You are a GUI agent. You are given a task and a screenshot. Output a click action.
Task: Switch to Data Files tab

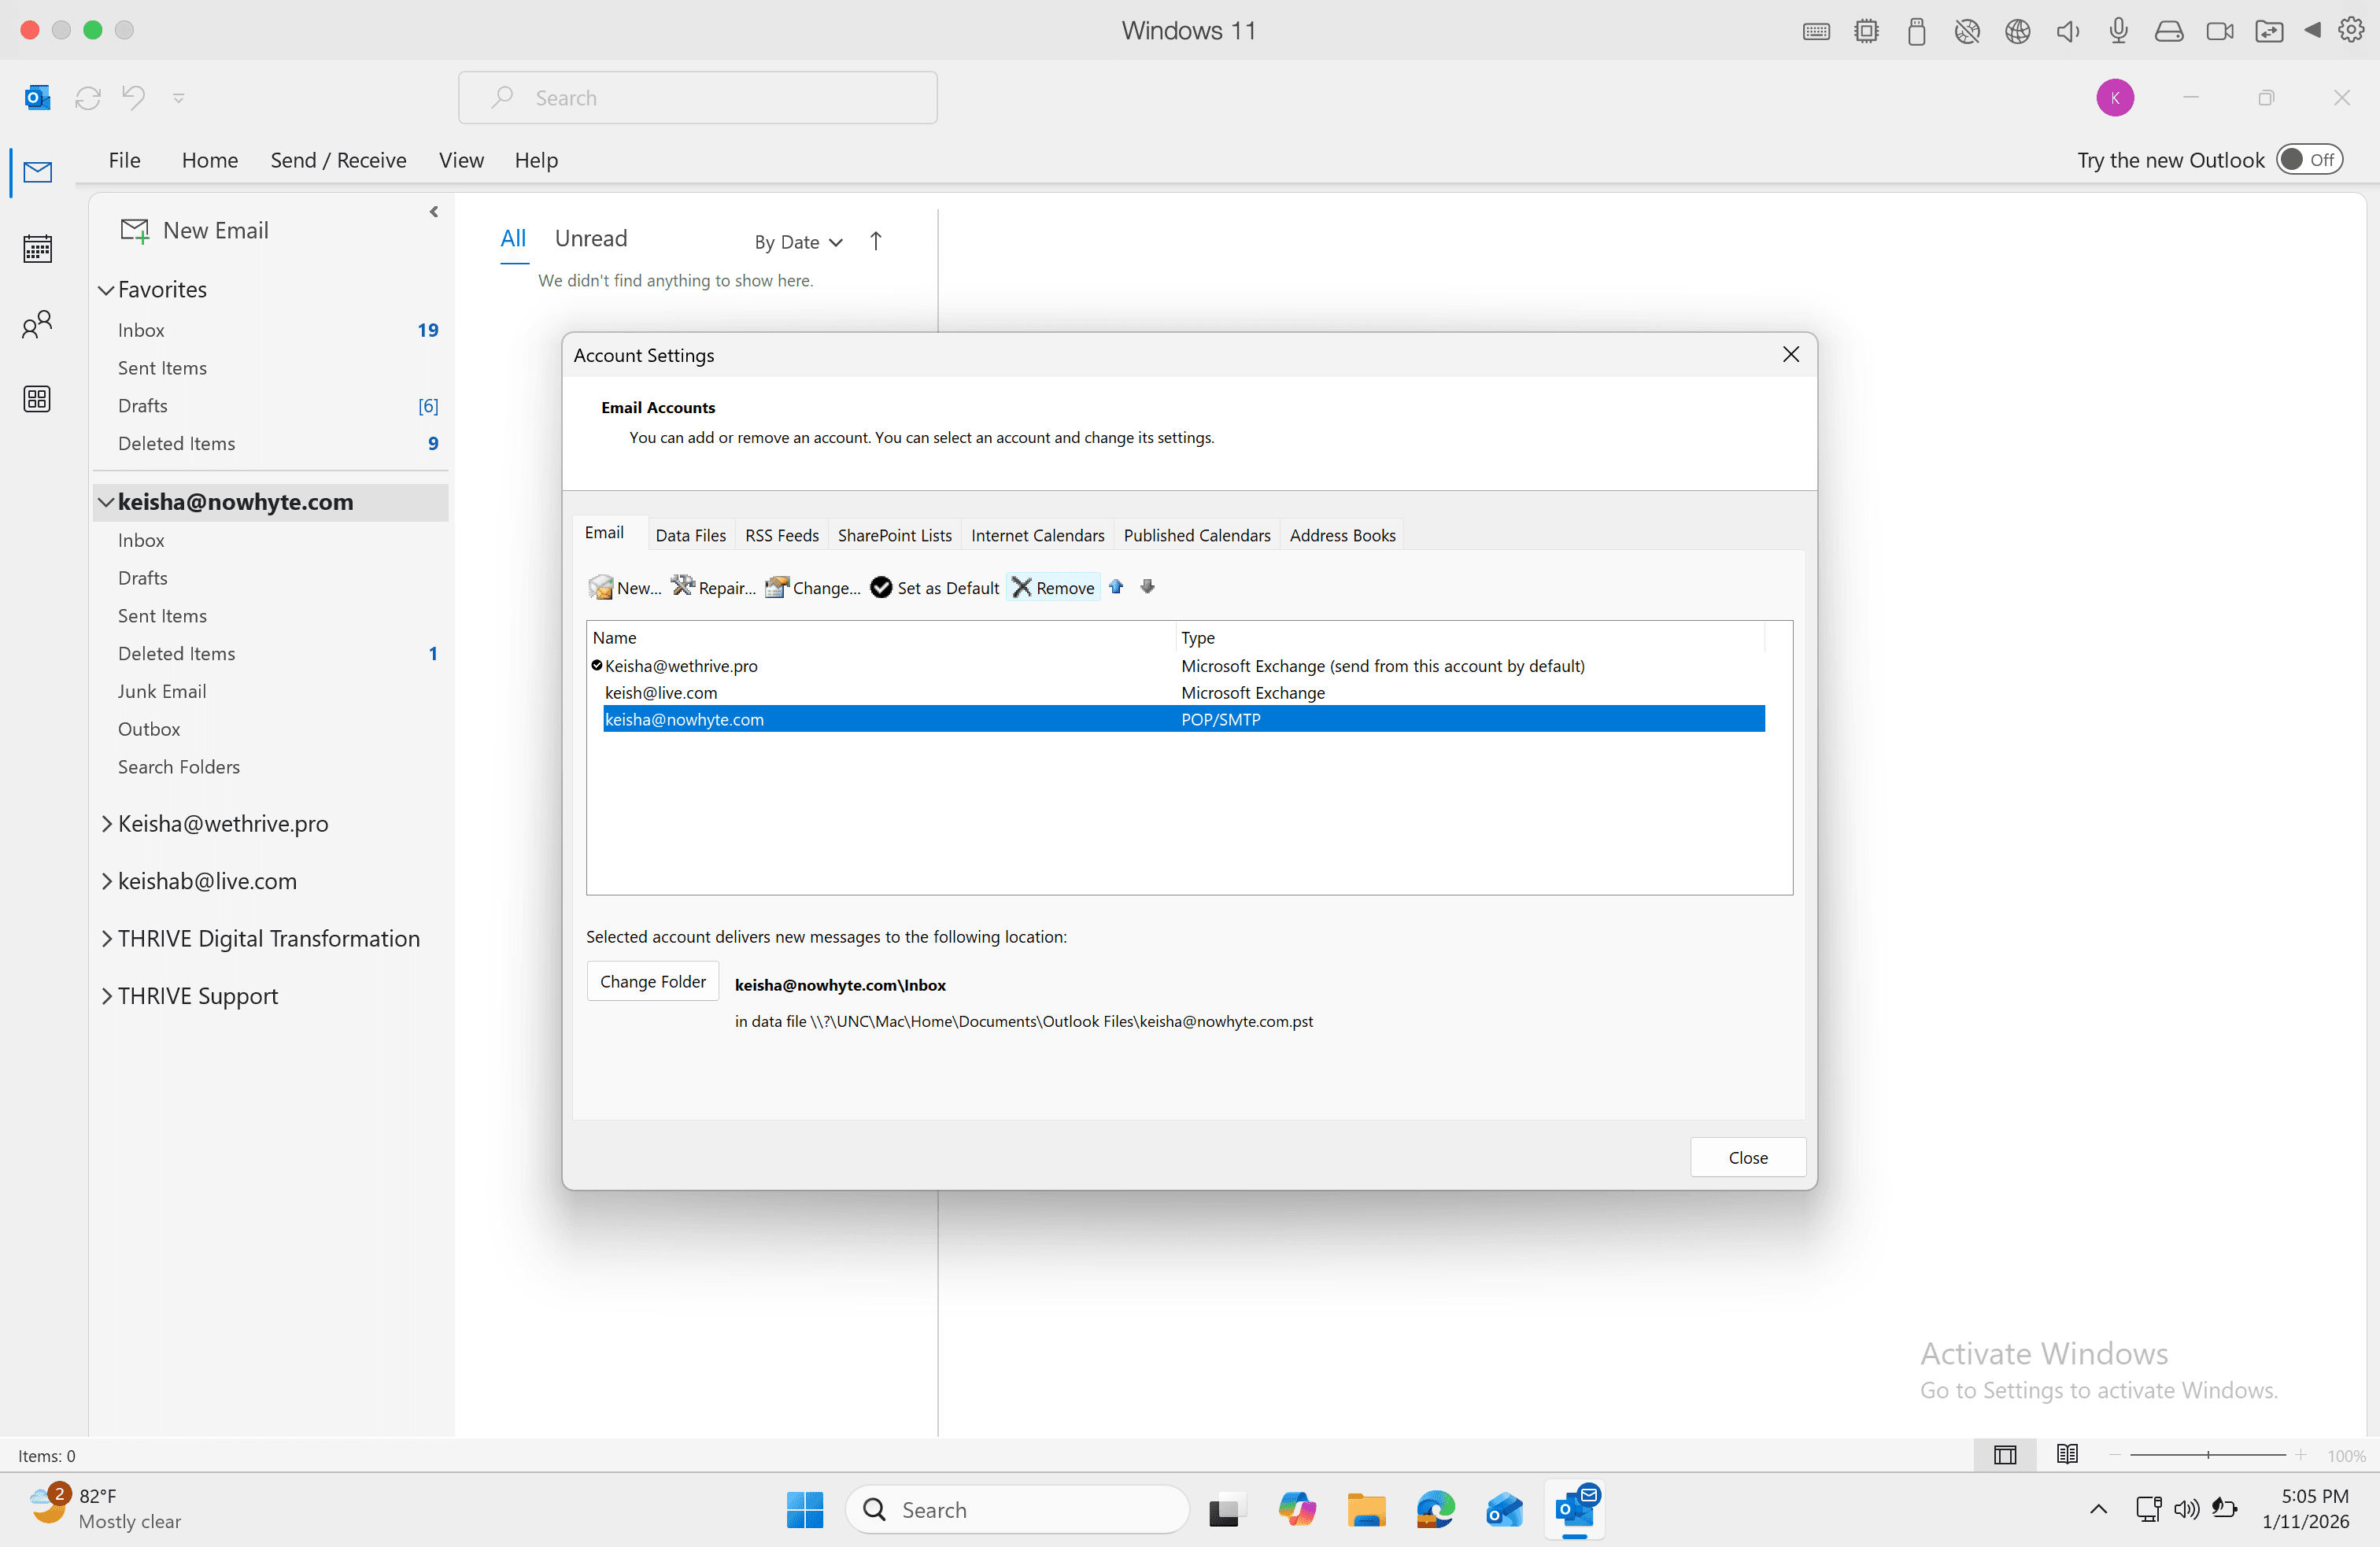[690, 535]
